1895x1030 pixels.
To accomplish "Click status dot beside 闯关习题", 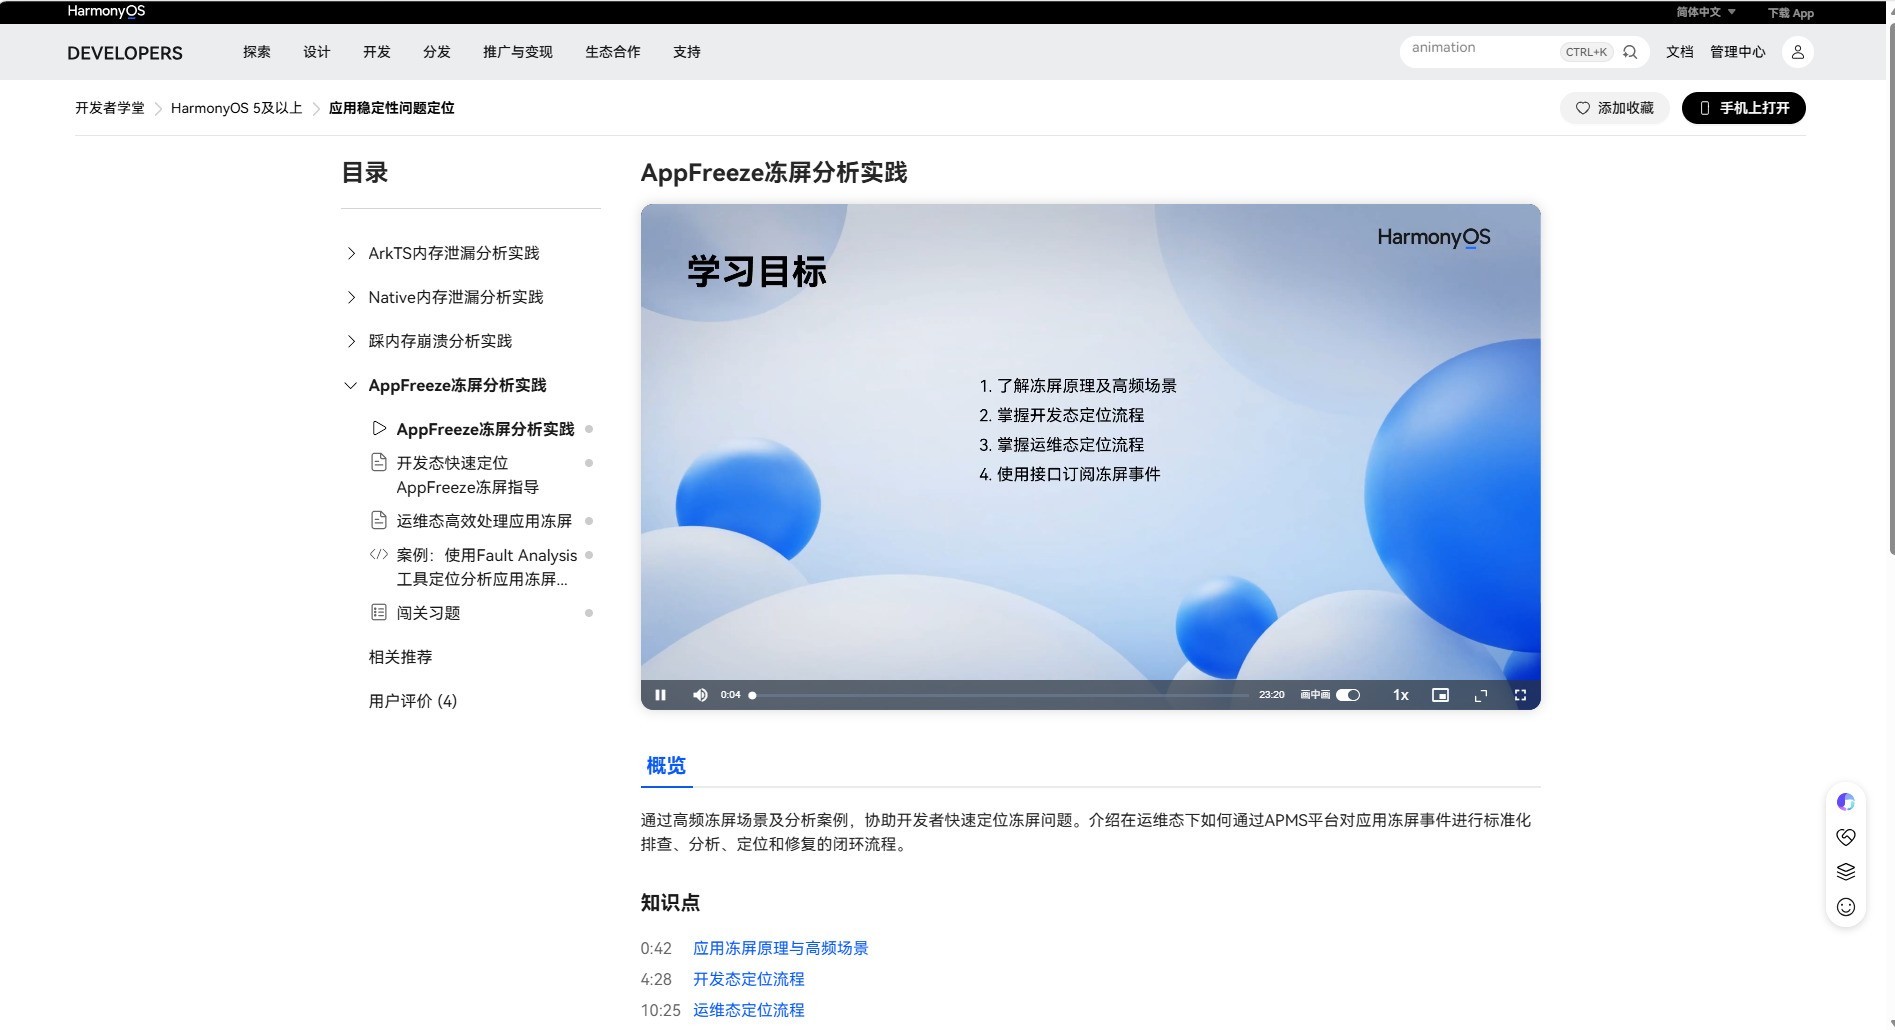I will [589, 613].
